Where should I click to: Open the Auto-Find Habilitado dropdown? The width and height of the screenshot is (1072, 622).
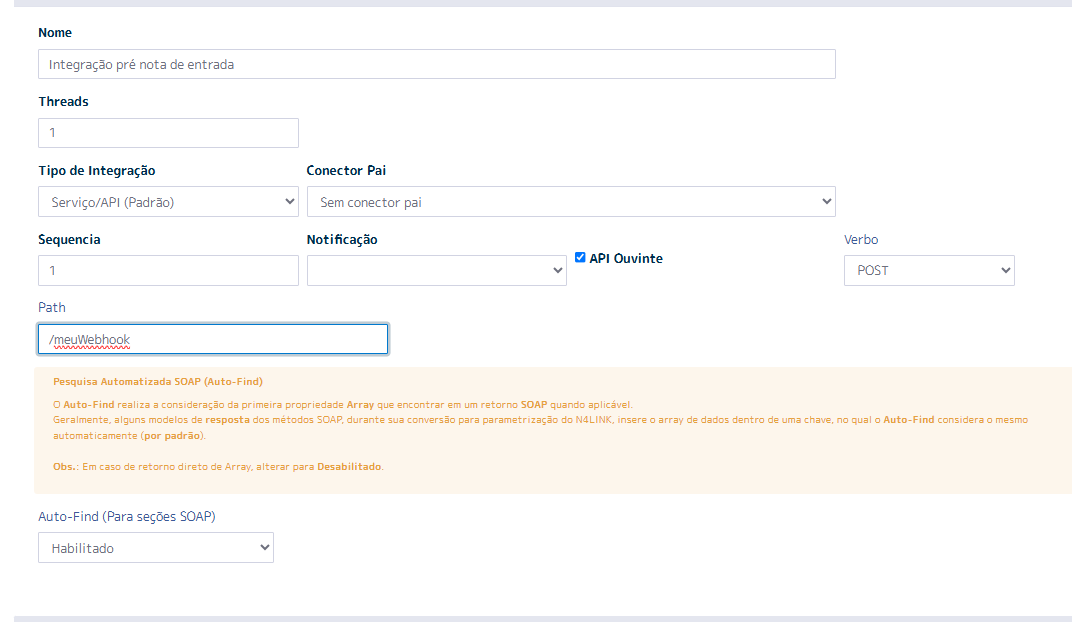156,547
